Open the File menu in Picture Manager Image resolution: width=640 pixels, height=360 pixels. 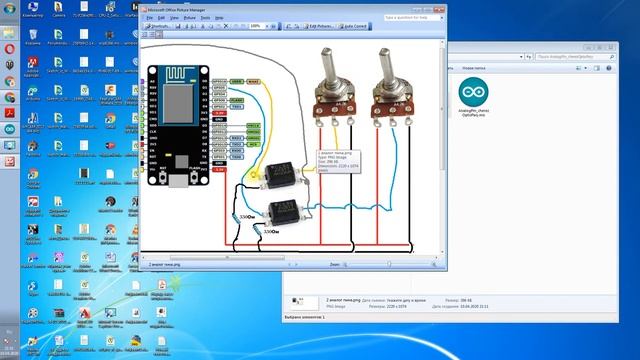coord(149,18)
